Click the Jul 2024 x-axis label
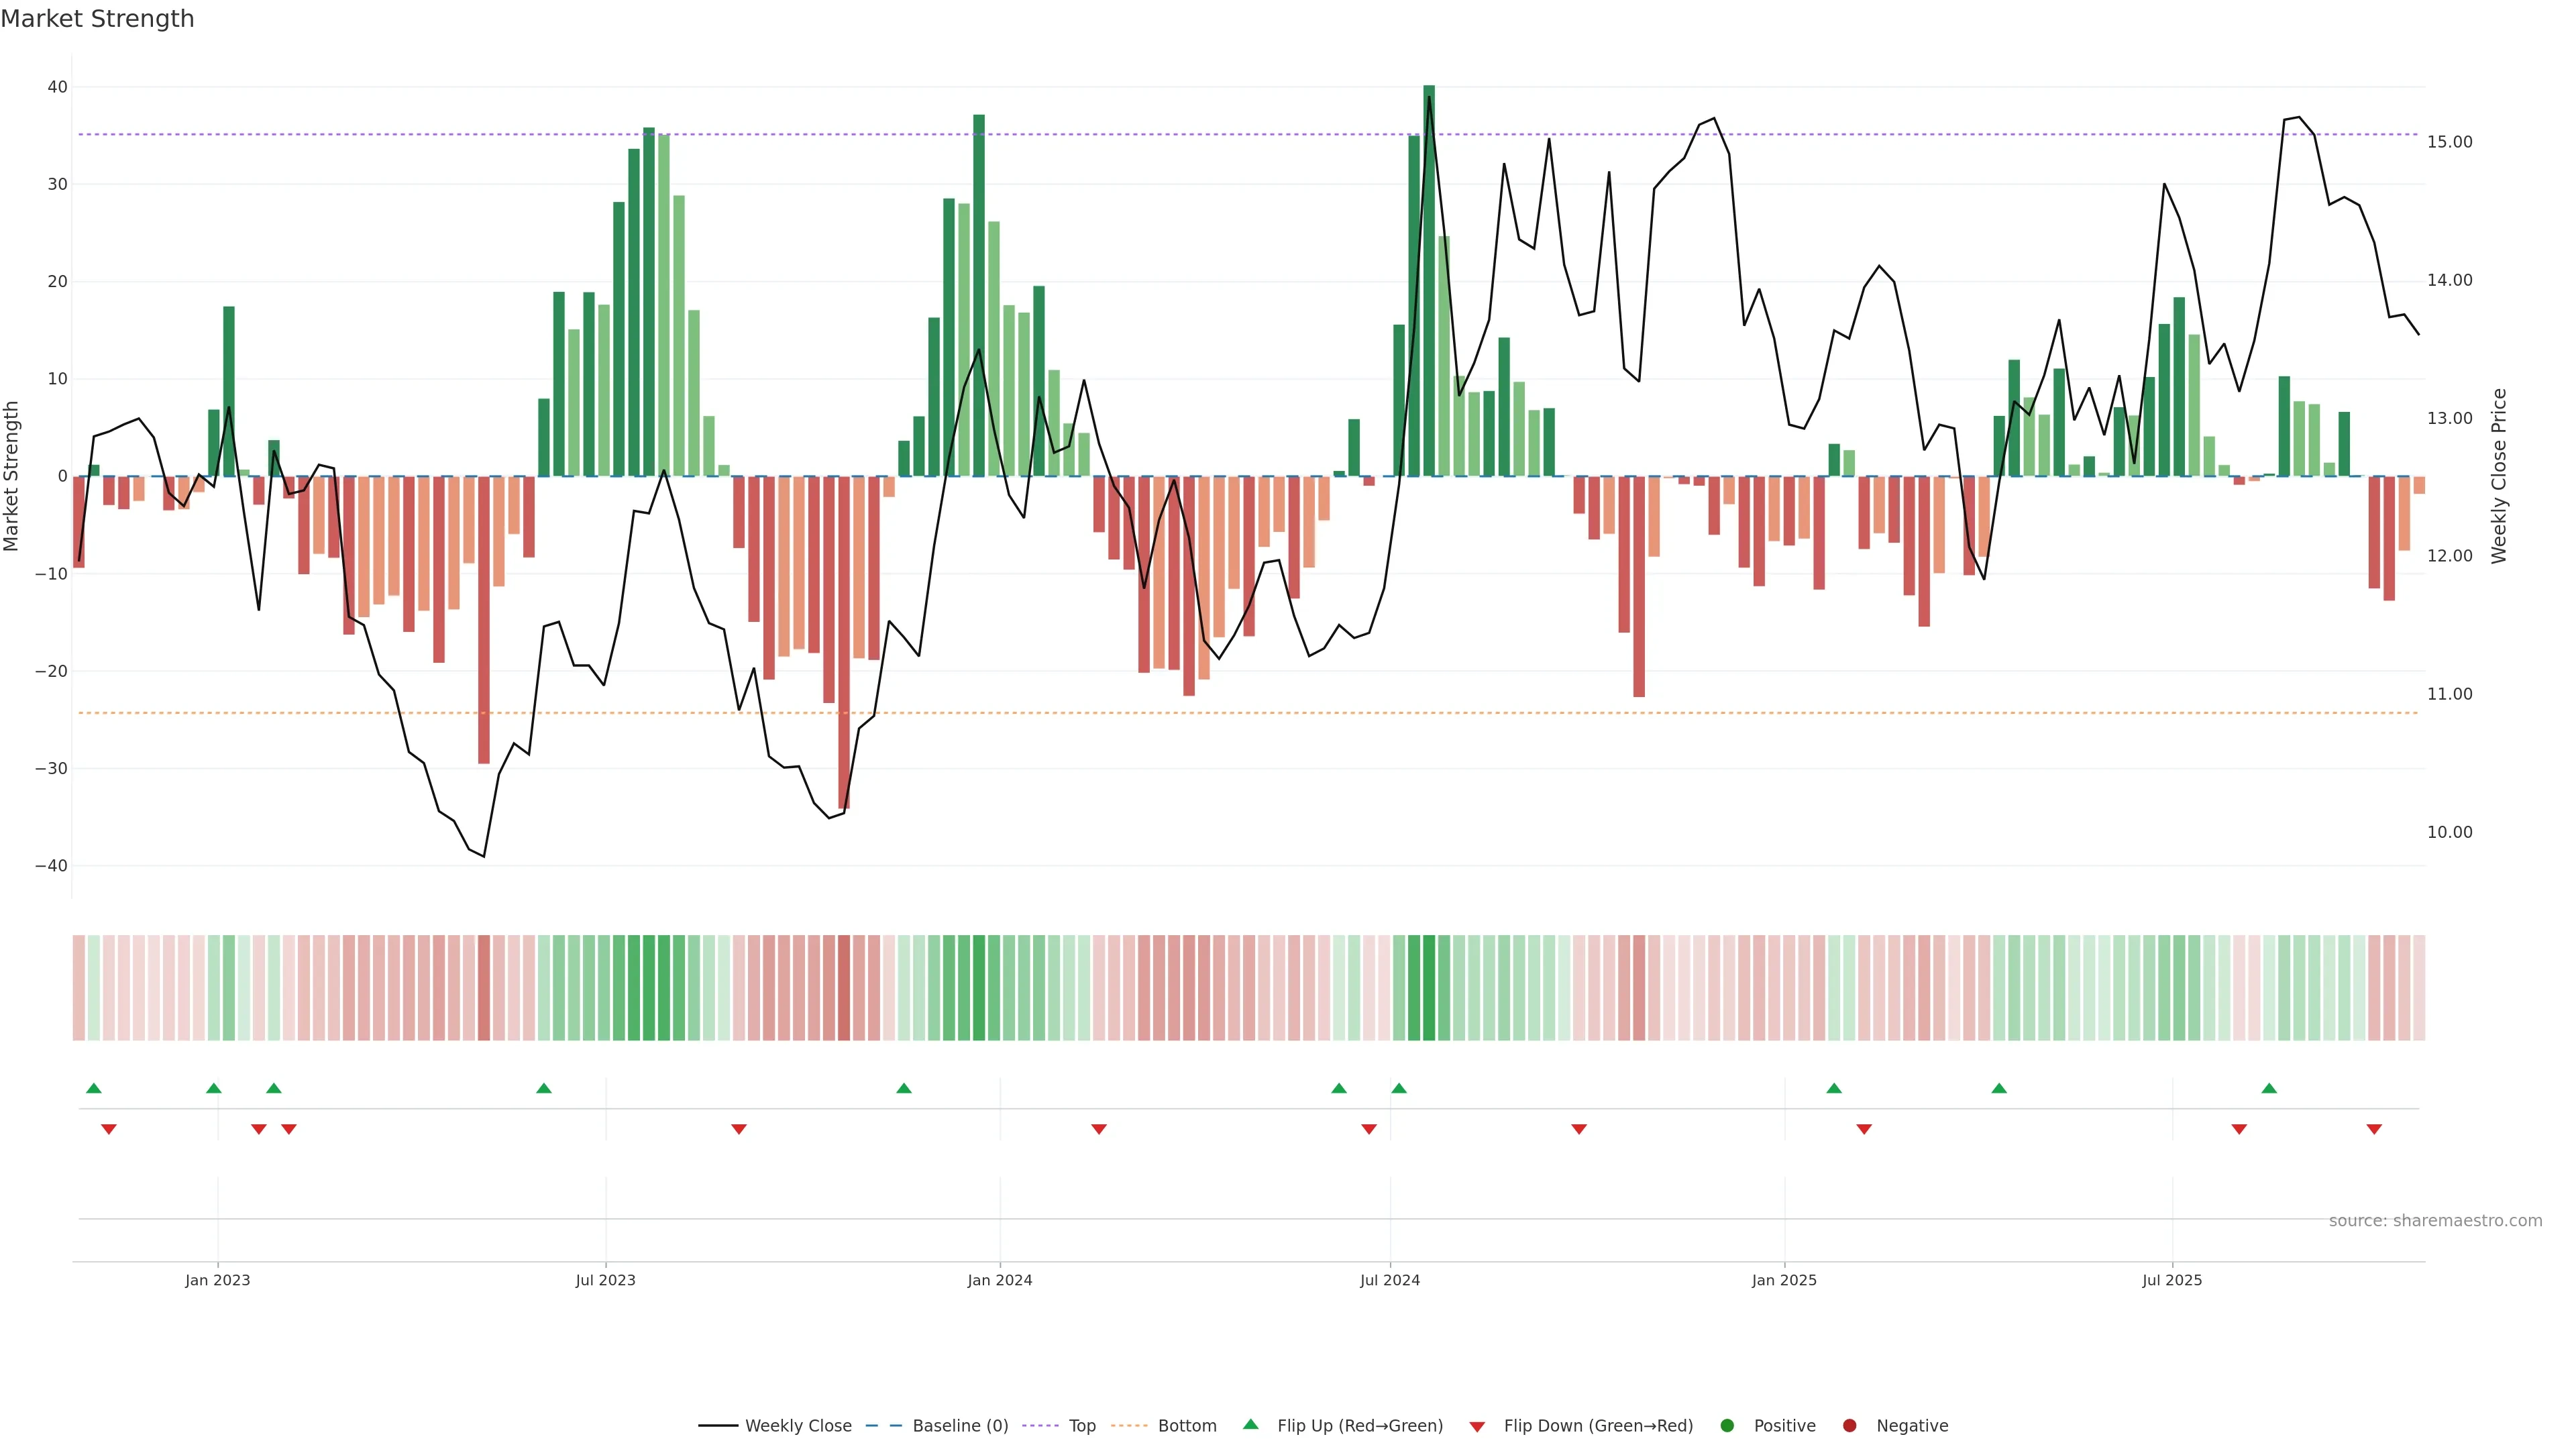The height and width of the screenshot is (1449, 2576). [1389, 1280]
